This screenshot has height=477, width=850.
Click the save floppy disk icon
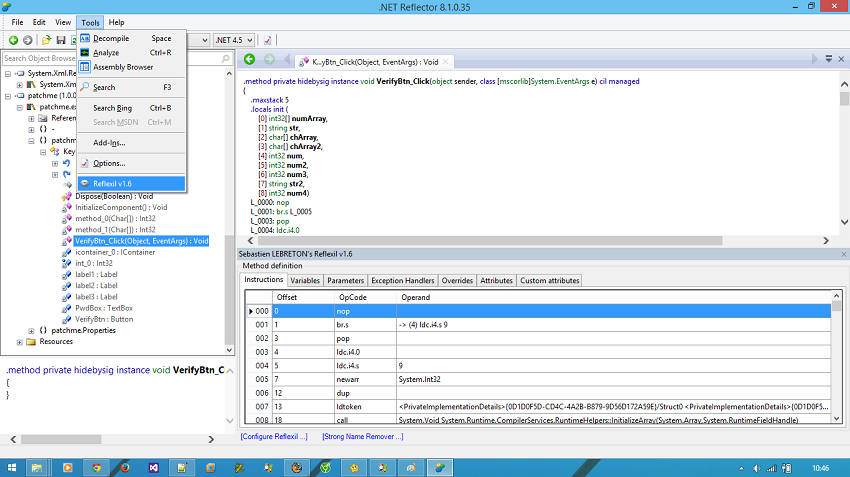[x=61, y=40]
